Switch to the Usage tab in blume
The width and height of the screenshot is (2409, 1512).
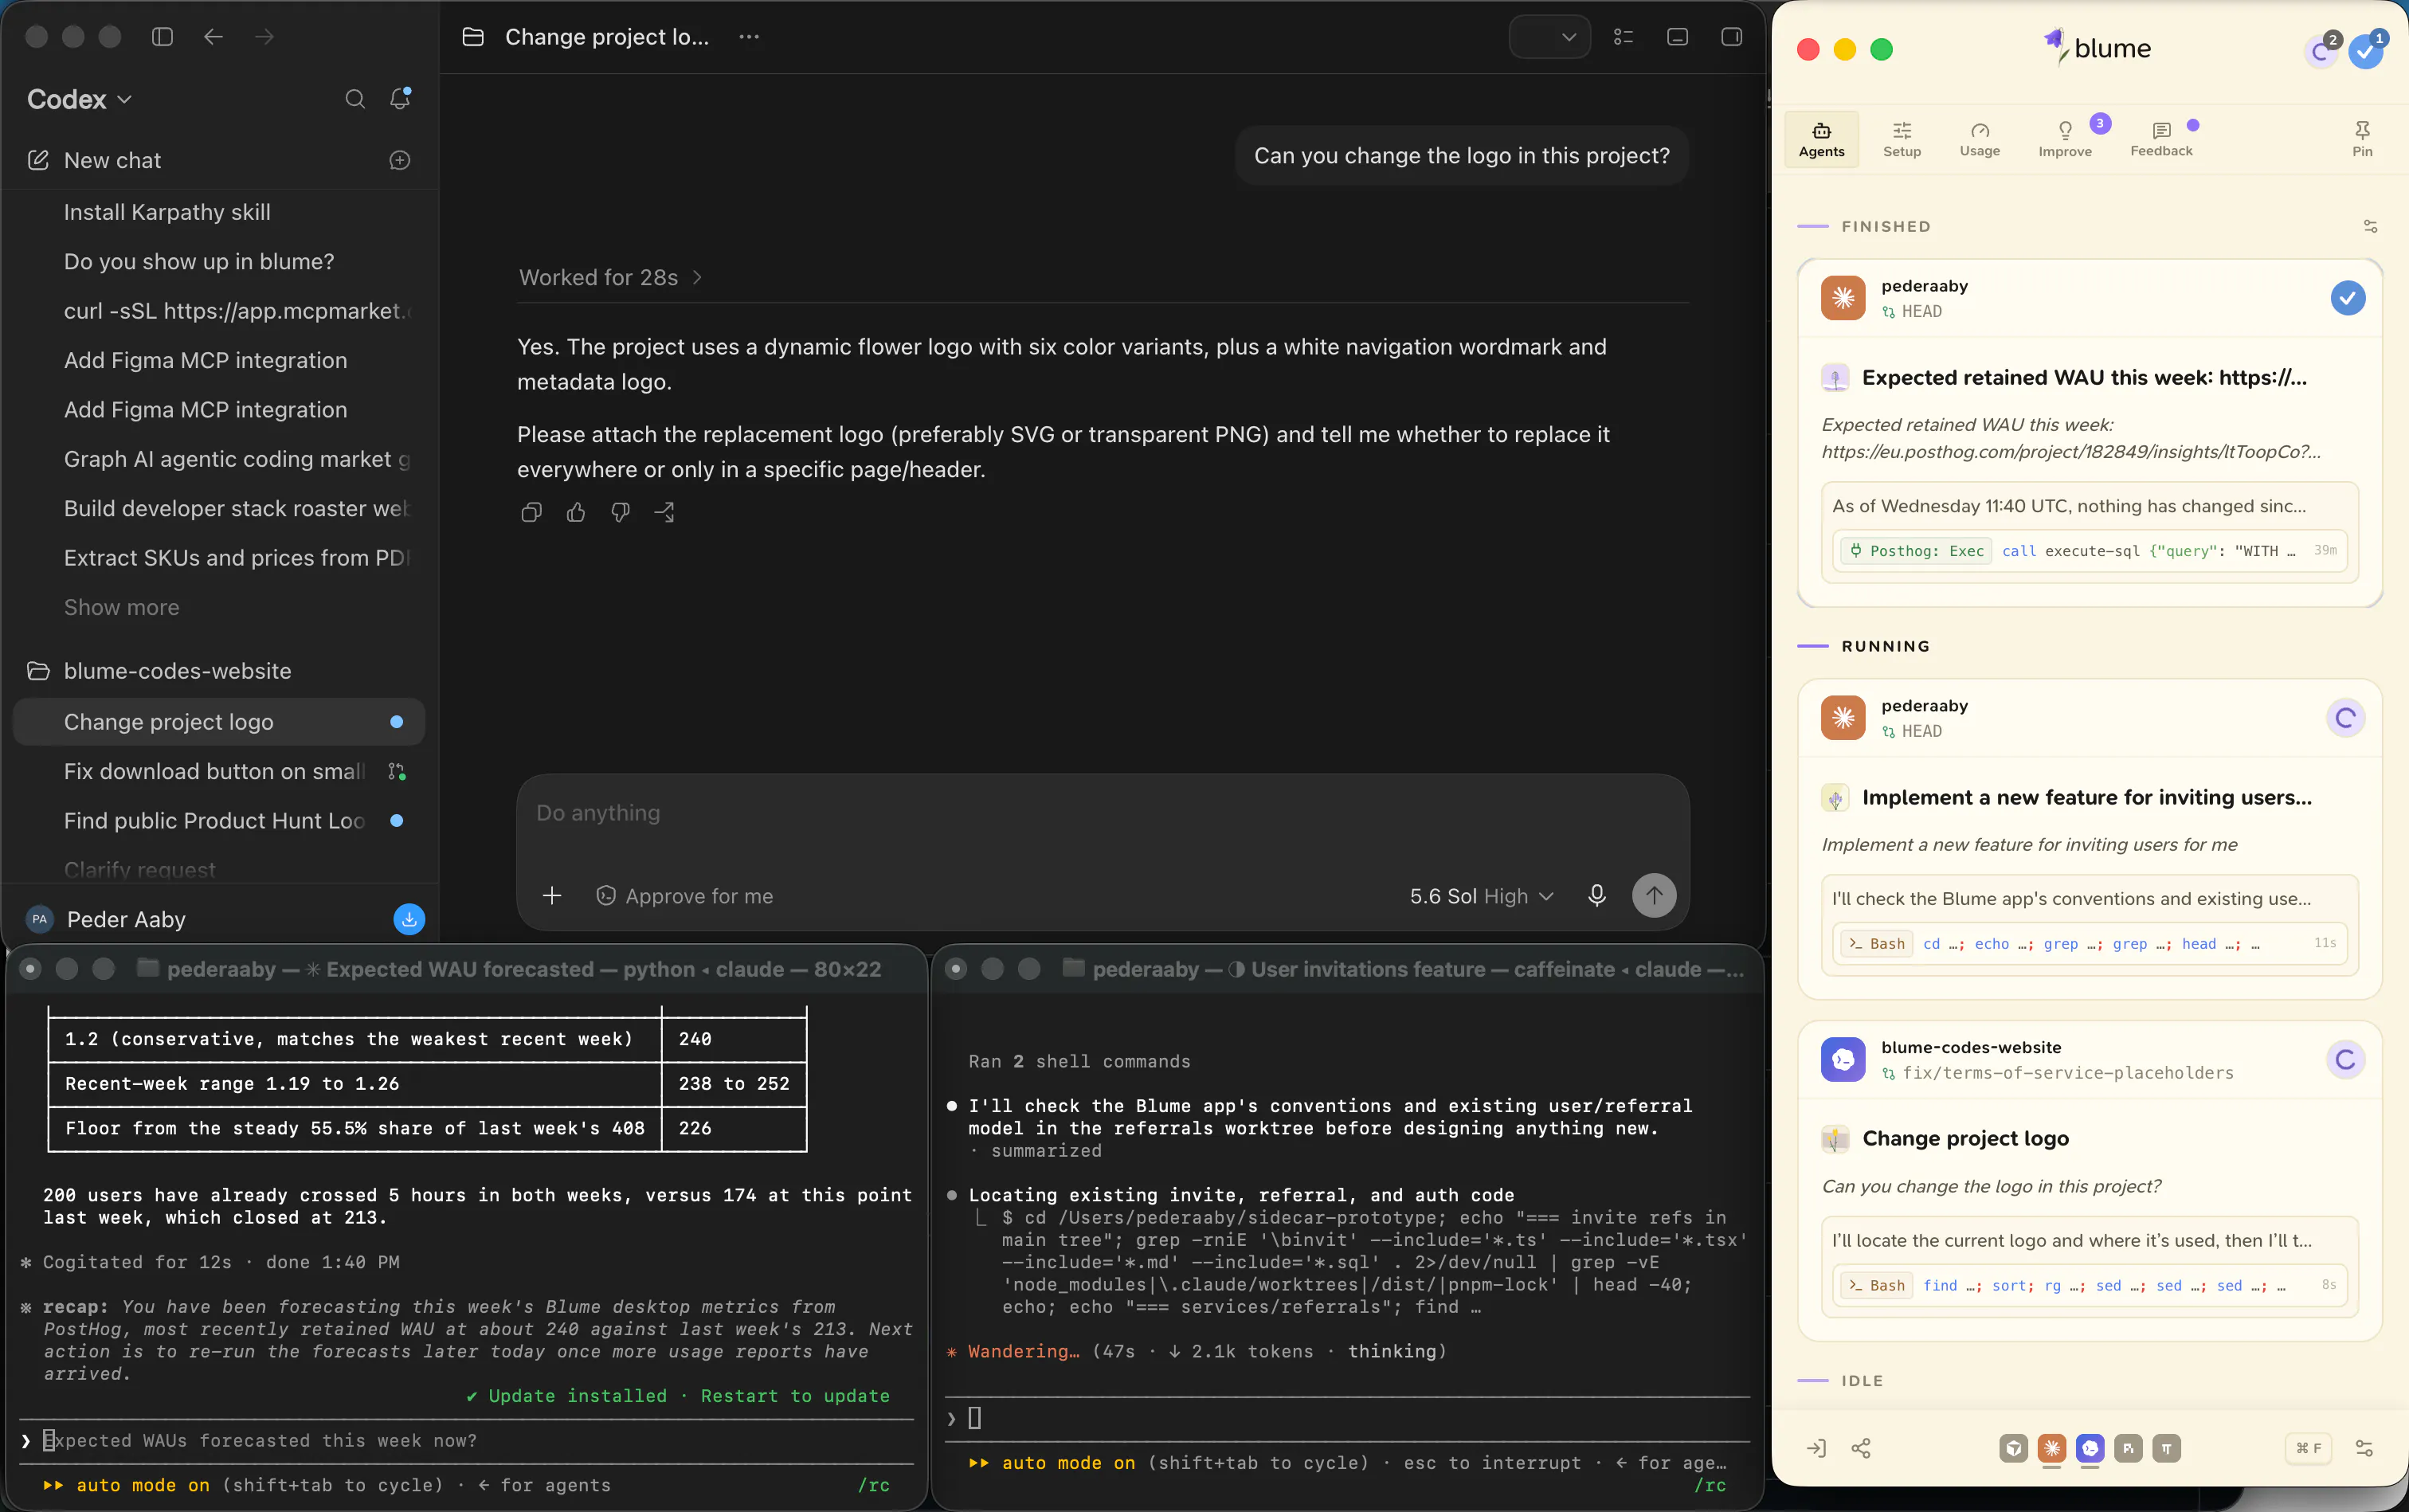point(1979,139)
